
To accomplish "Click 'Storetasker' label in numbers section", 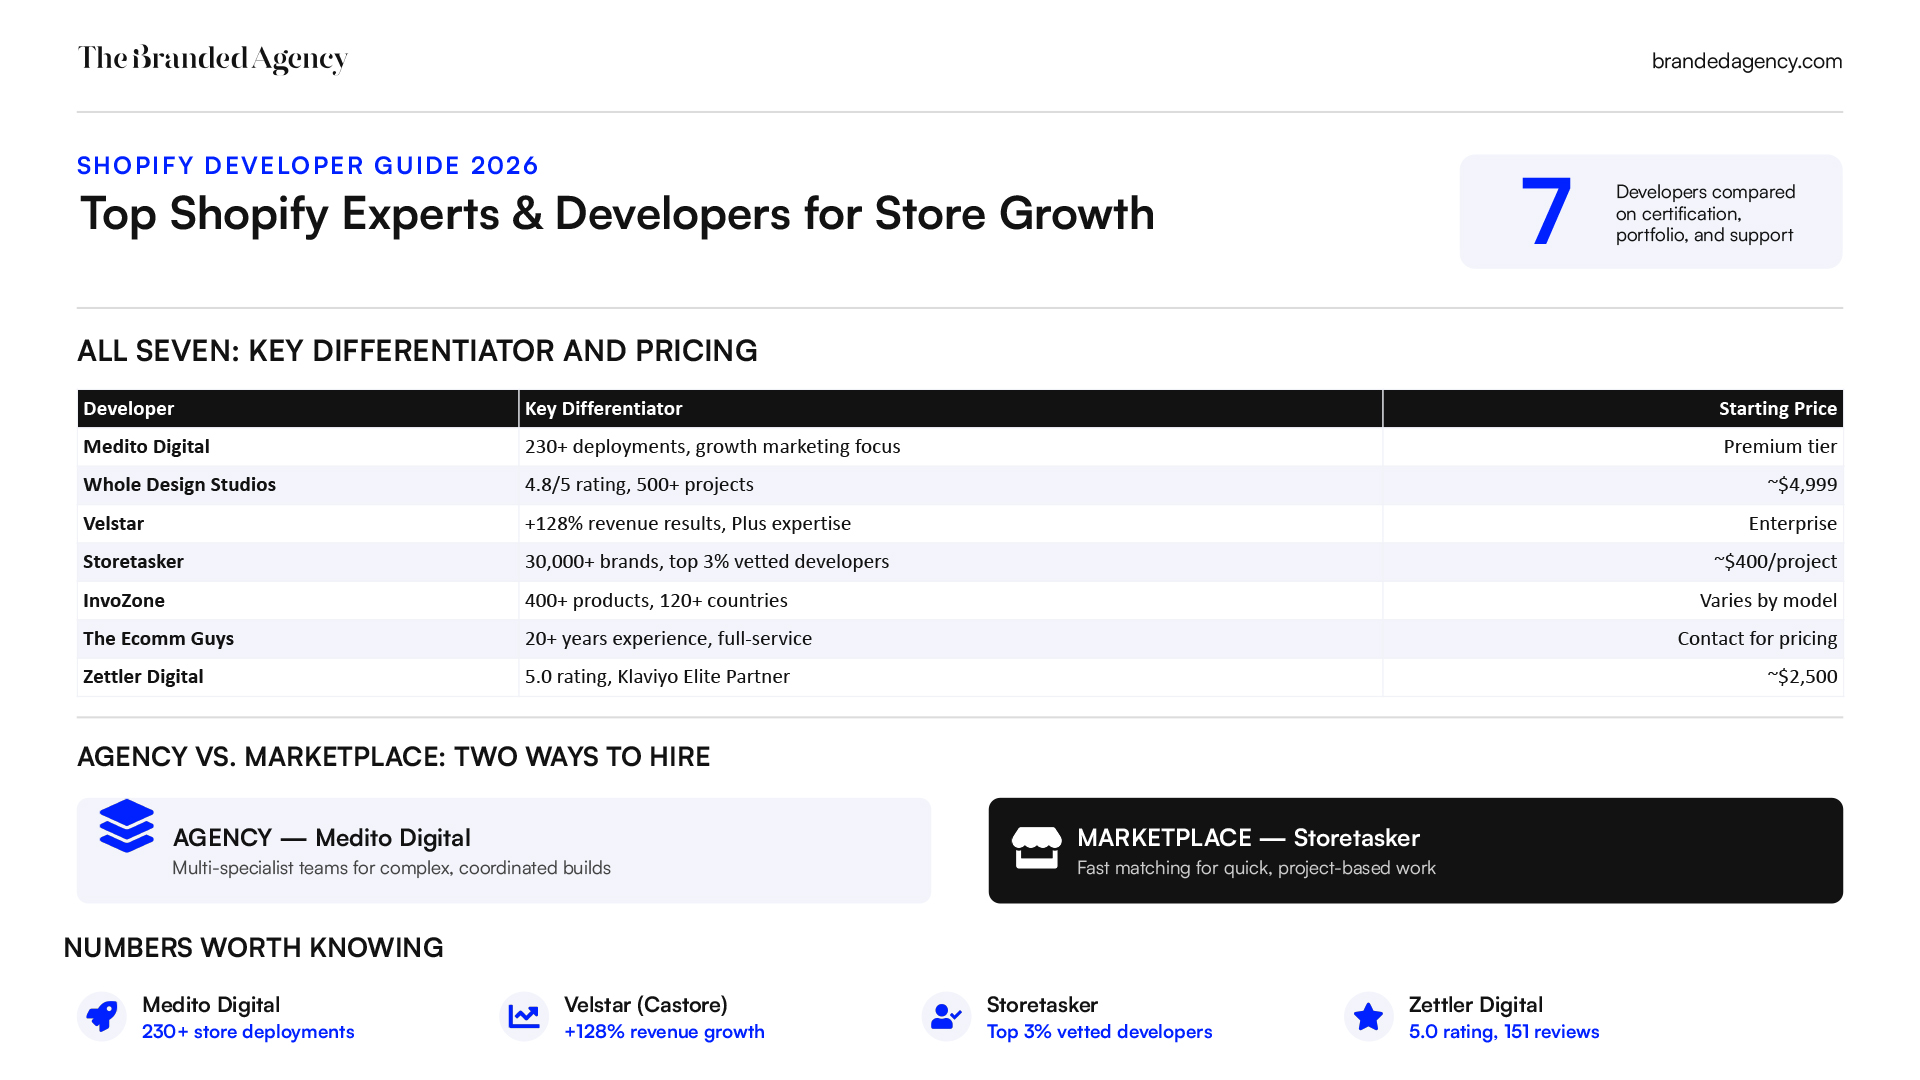I will coord(1042,1005).
